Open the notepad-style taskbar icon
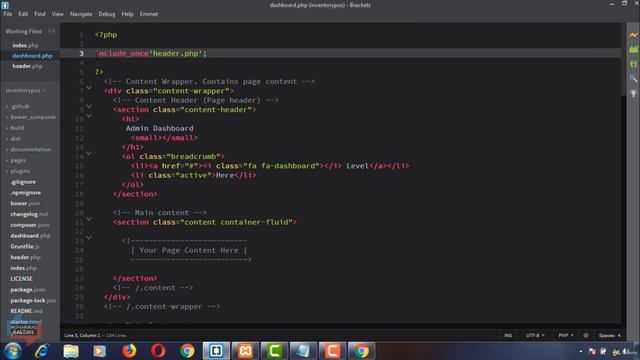640x360 pixels. (x=303, y=351)
